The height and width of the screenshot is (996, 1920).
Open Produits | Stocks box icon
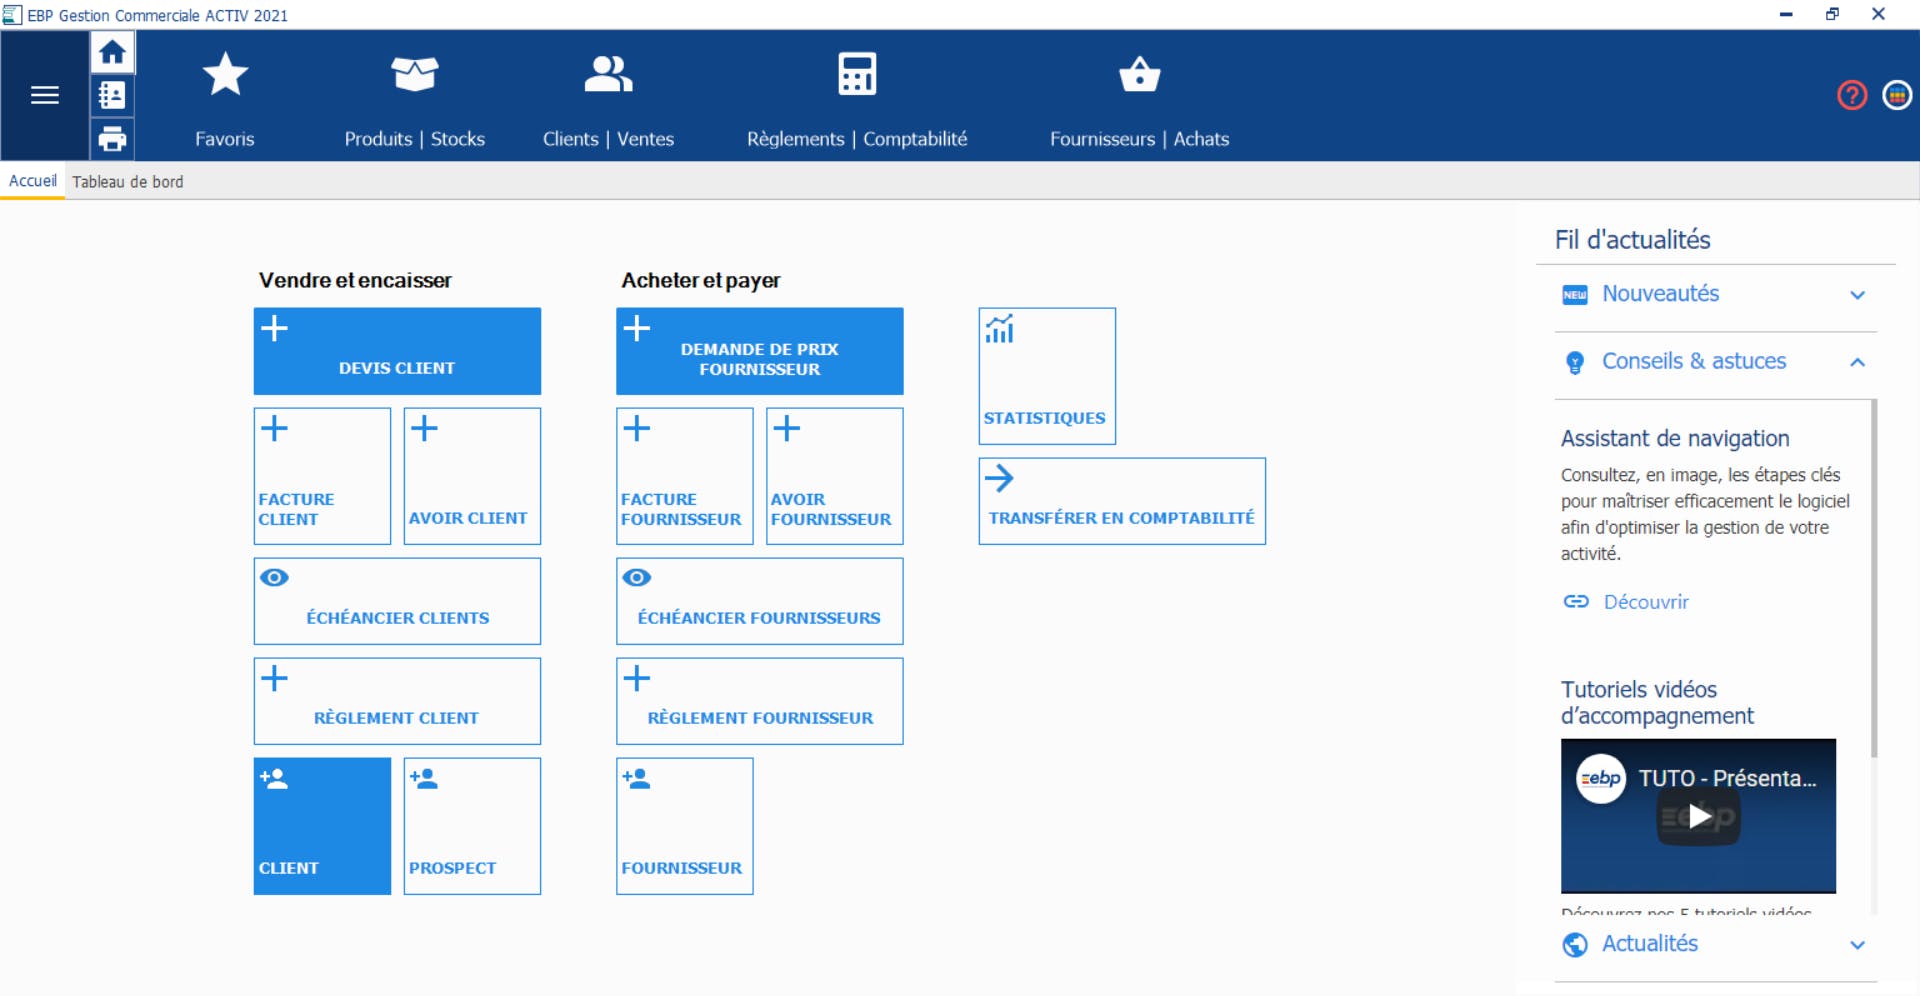(414, 75)
